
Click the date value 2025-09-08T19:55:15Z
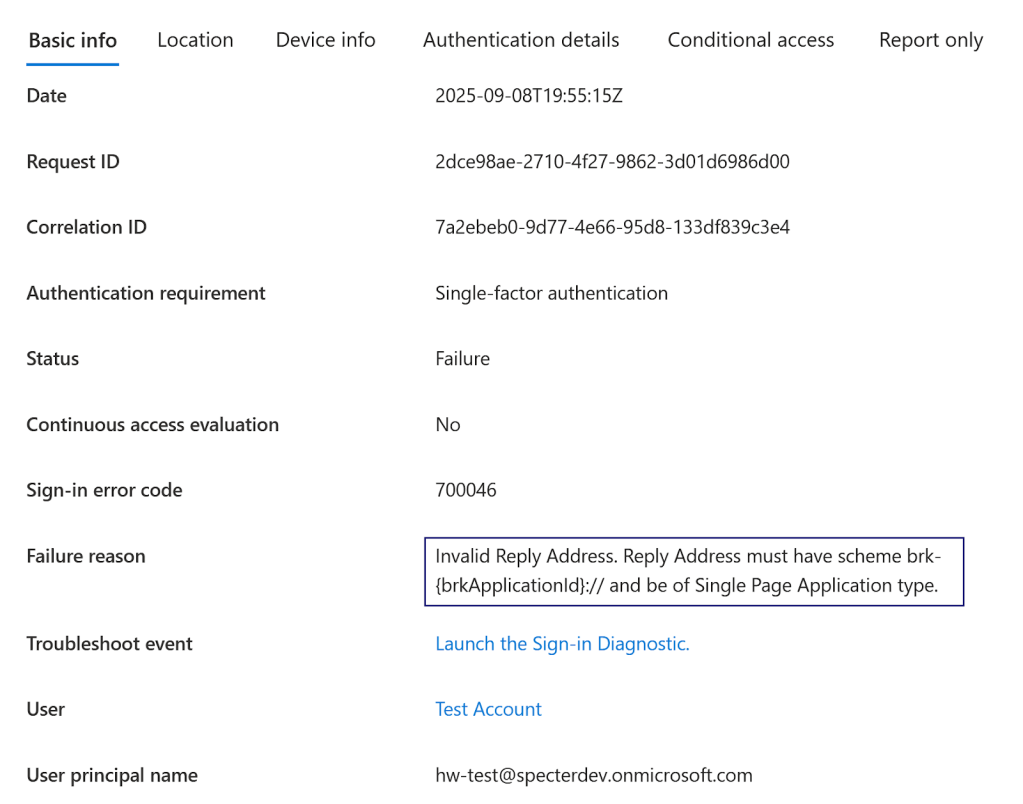(x=529, y=96)
